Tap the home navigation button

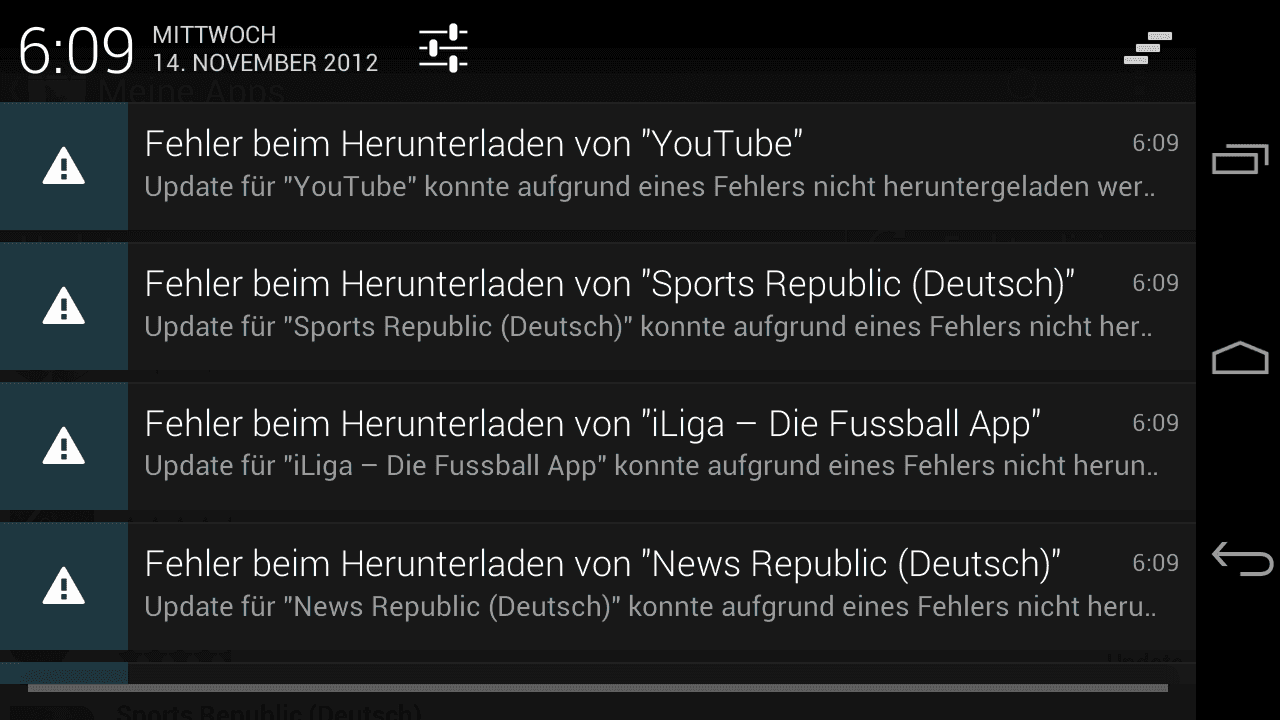click(1240, 358)
